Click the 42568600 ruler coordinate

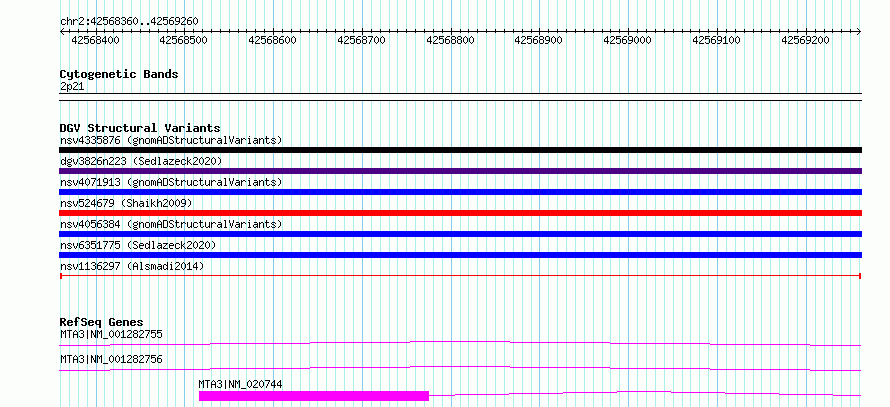tap(273, 40)
